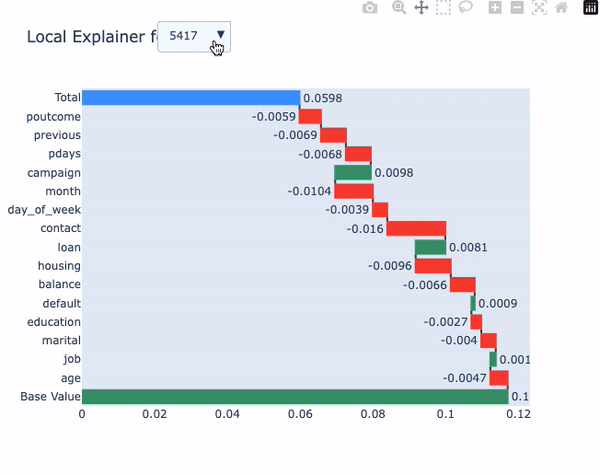
Task: Click the y-axis label day_of_week
Action: pyautogui.click(x=44, y=210)
